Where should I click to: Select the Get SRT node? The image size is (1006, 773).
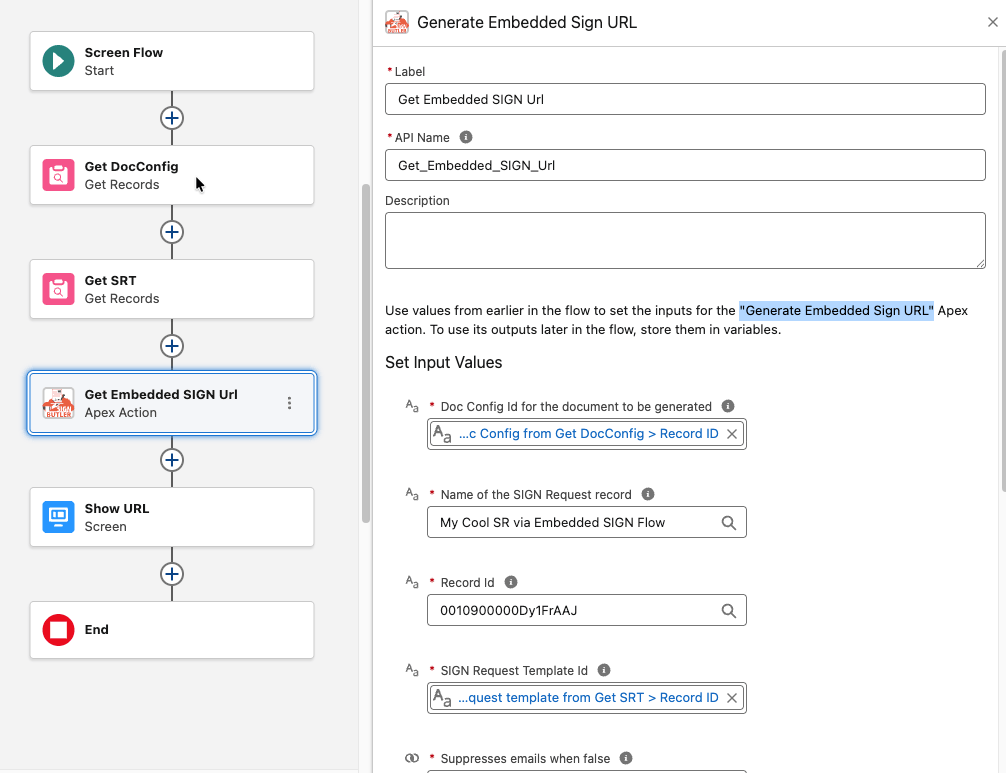click(x=172, y=289)
